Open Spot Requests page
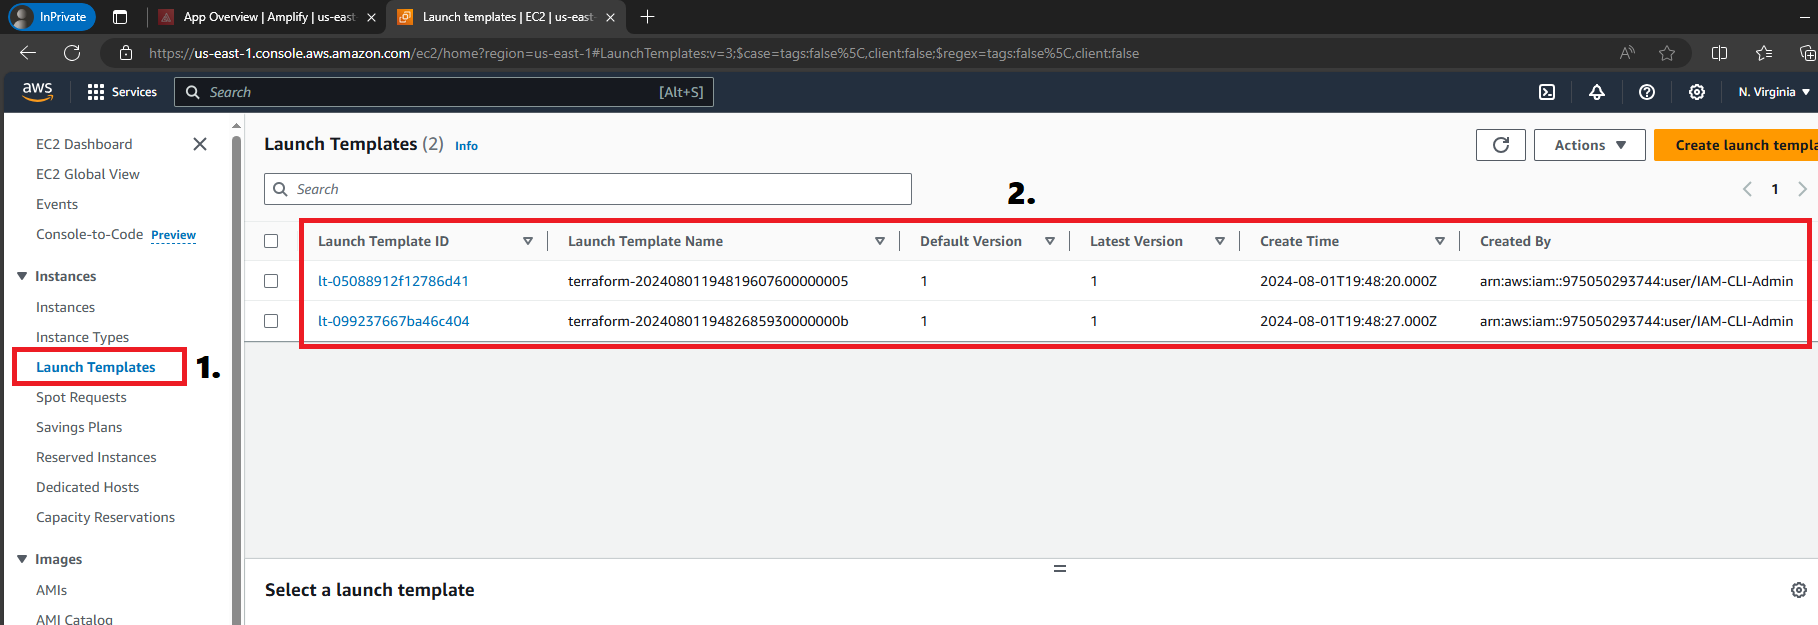 coord(81,397)
